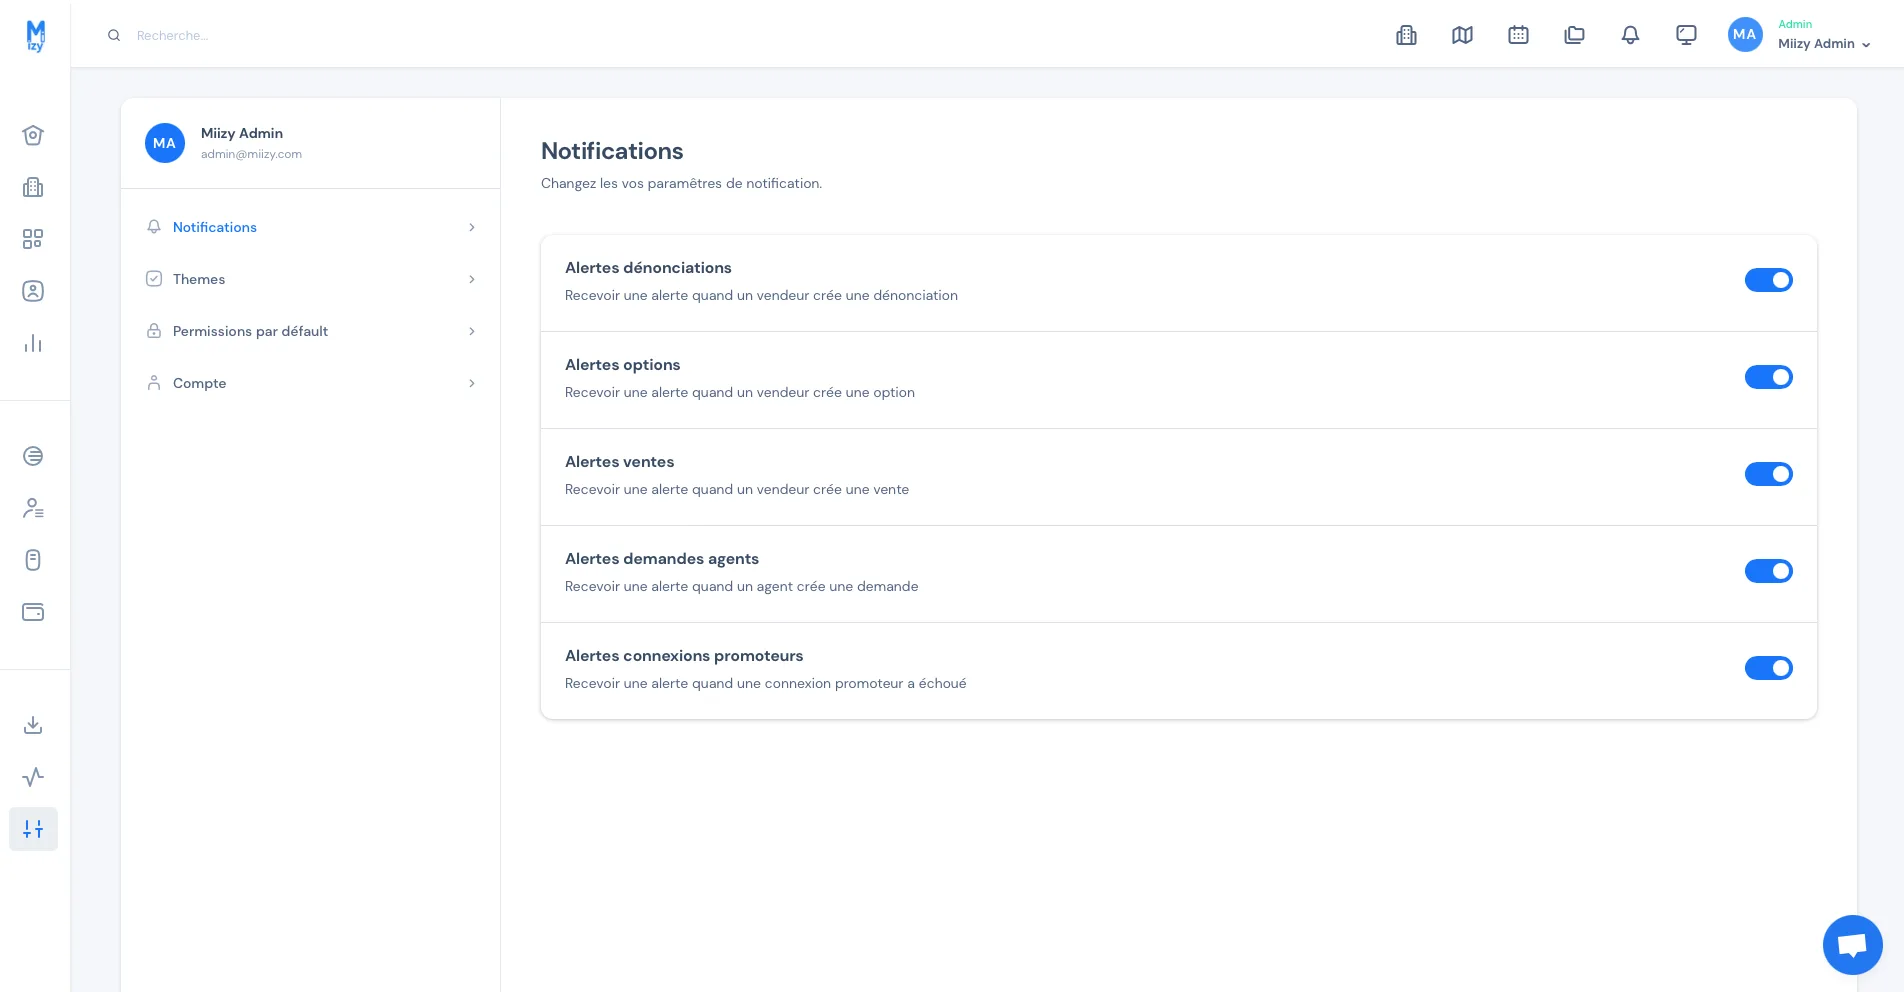Select Compte settings menu item
This screenshot has height=992, width=1904.
pos(310,383)
